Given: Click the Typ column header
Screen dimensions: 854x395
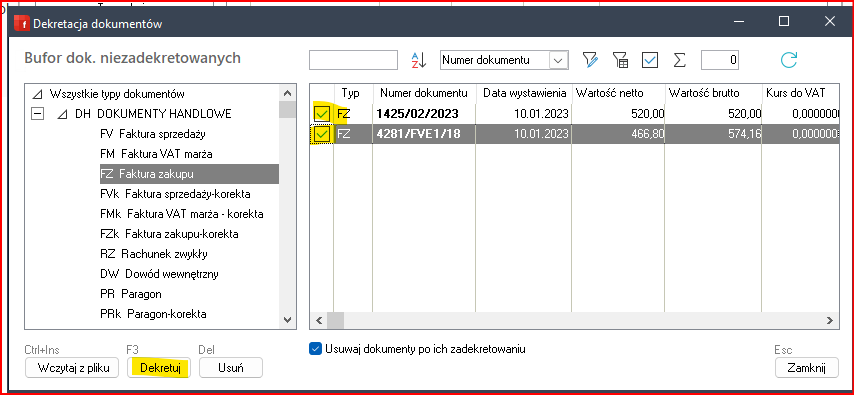Looking at the screenshot, I should pos(353,93).
